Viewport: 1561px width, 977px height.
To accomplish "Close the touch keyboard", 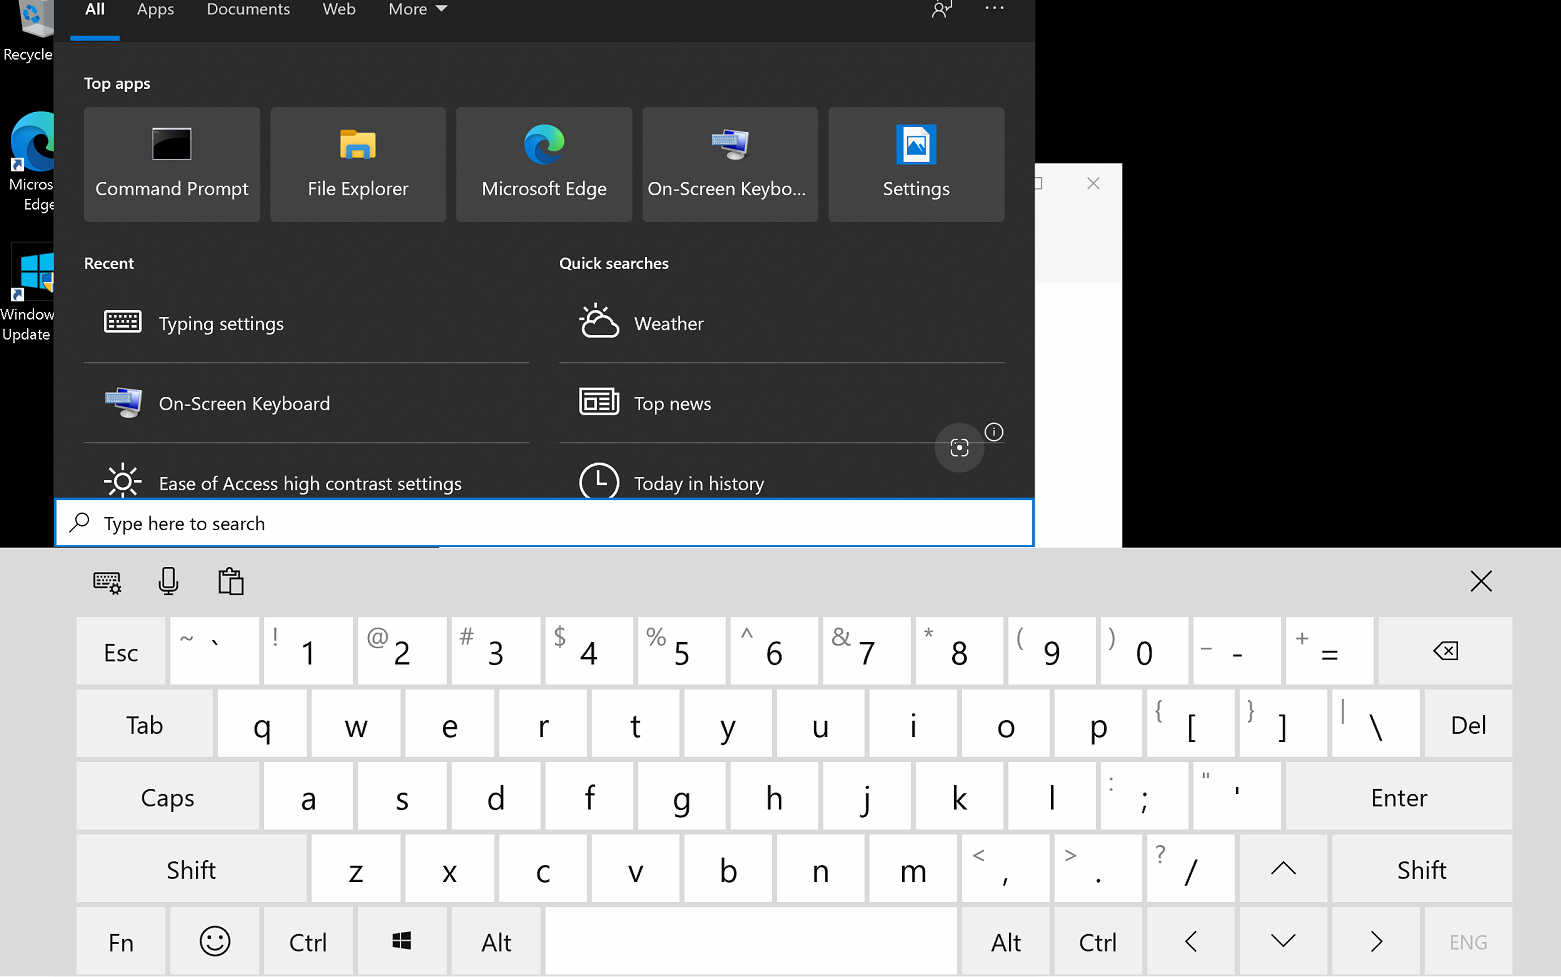I will pos(1481,581).
